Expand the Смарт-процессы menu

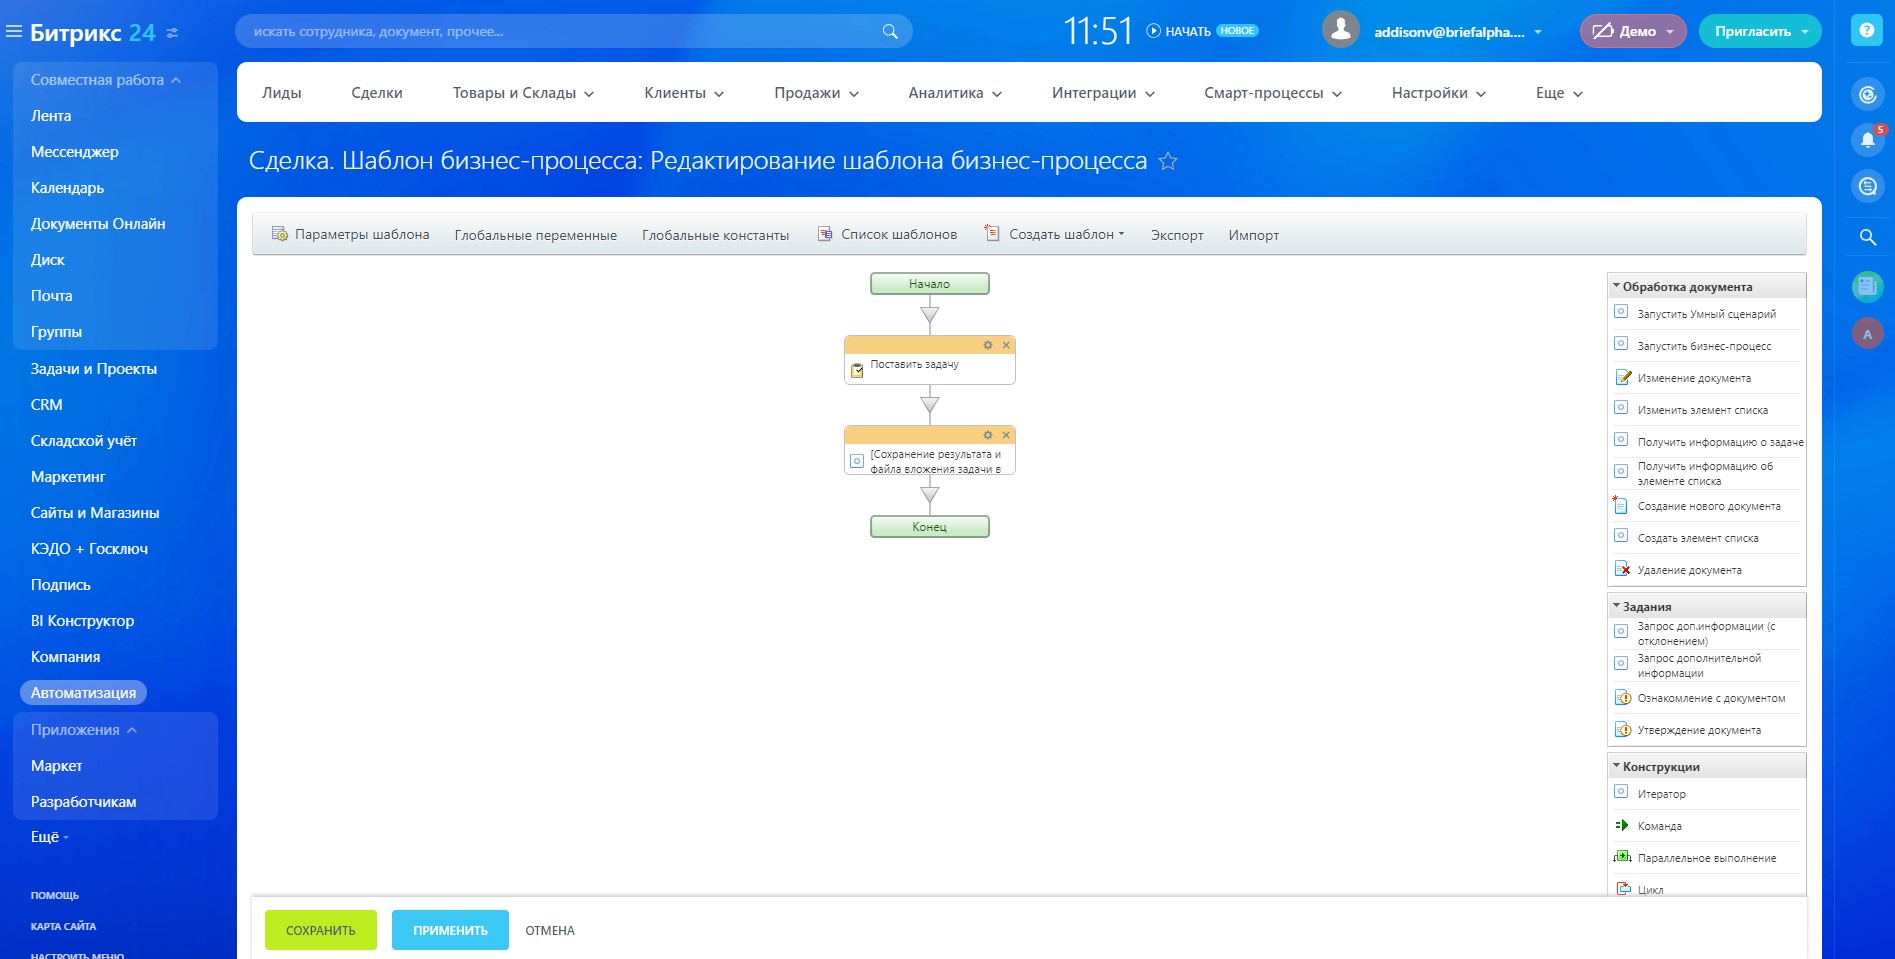pos(1272,93)
